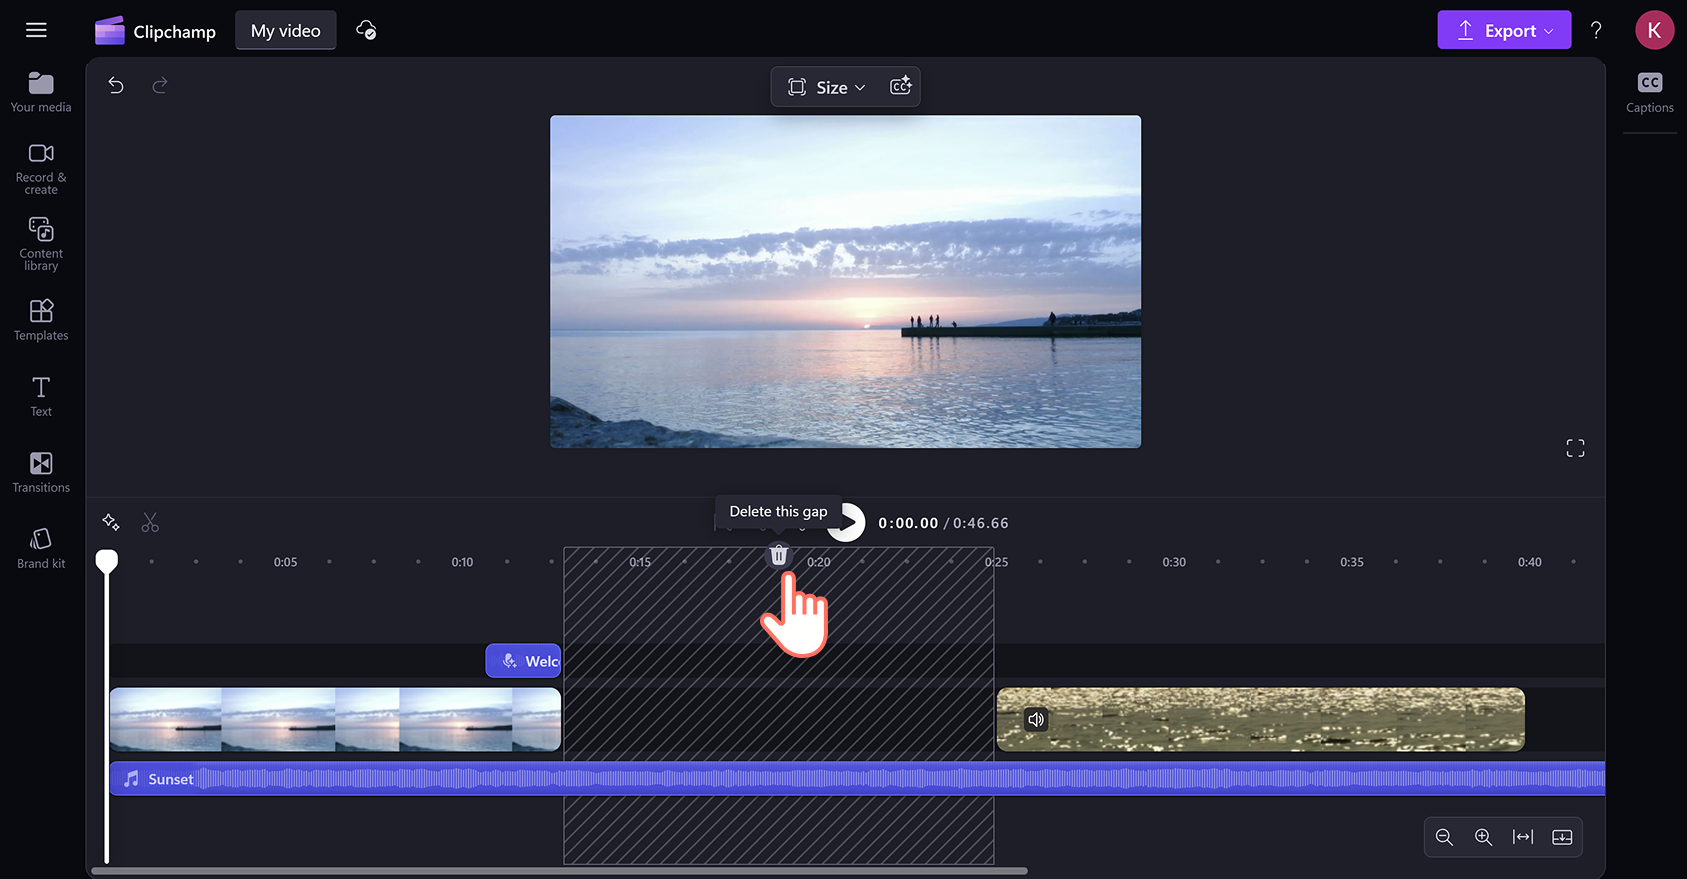
Task: Enter fullscreen preview mode
Action: click(1575, 448)
